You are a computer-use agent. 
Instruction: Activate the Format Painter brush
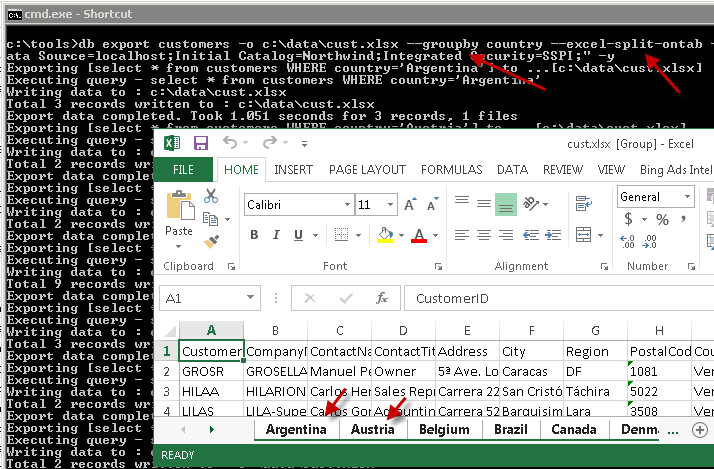pos(211,241)
